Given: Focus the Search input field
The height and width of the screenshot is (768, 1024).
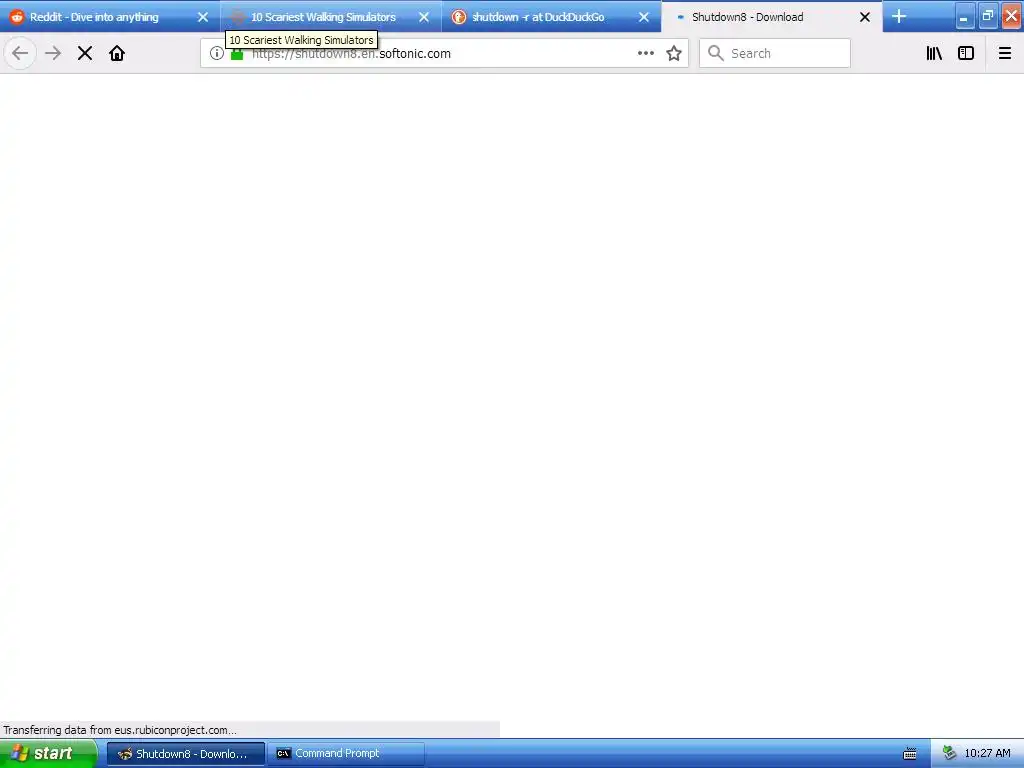Looking at the screenshot, I should click(775, 53).
